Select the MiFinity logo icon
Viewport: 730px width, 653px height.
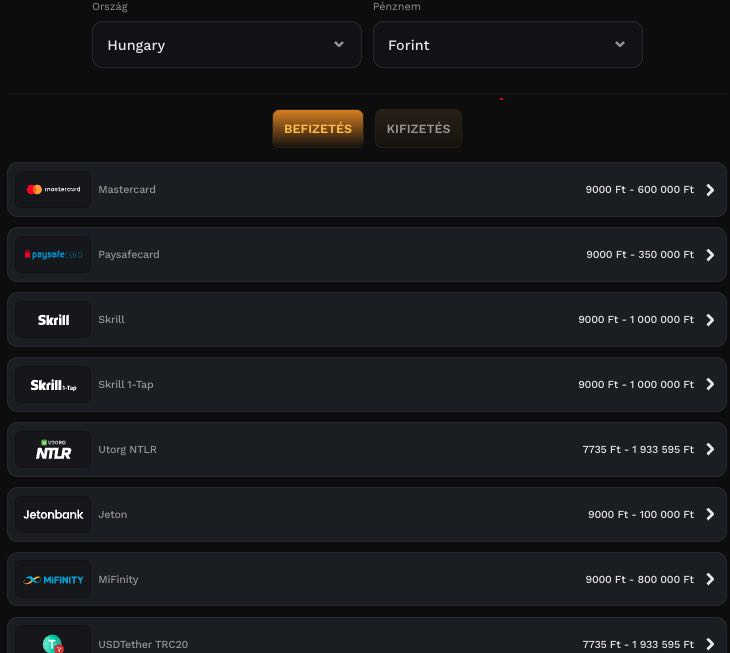[53, 580]
